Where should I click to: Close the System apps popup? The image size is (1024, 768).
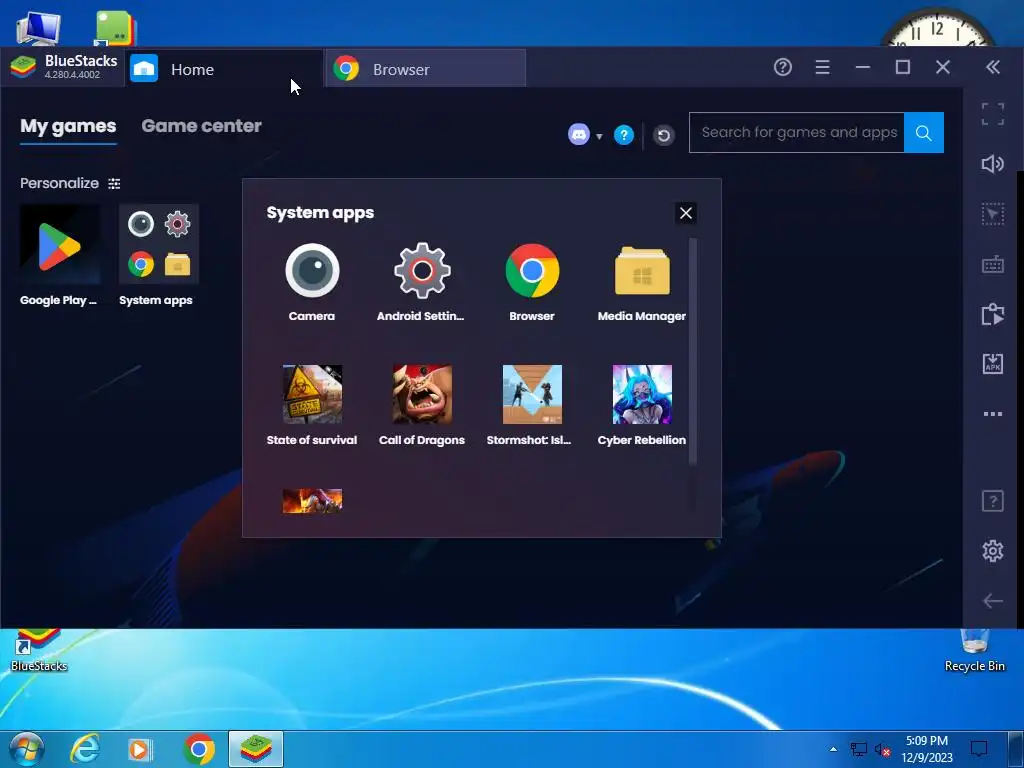point(686,213)
